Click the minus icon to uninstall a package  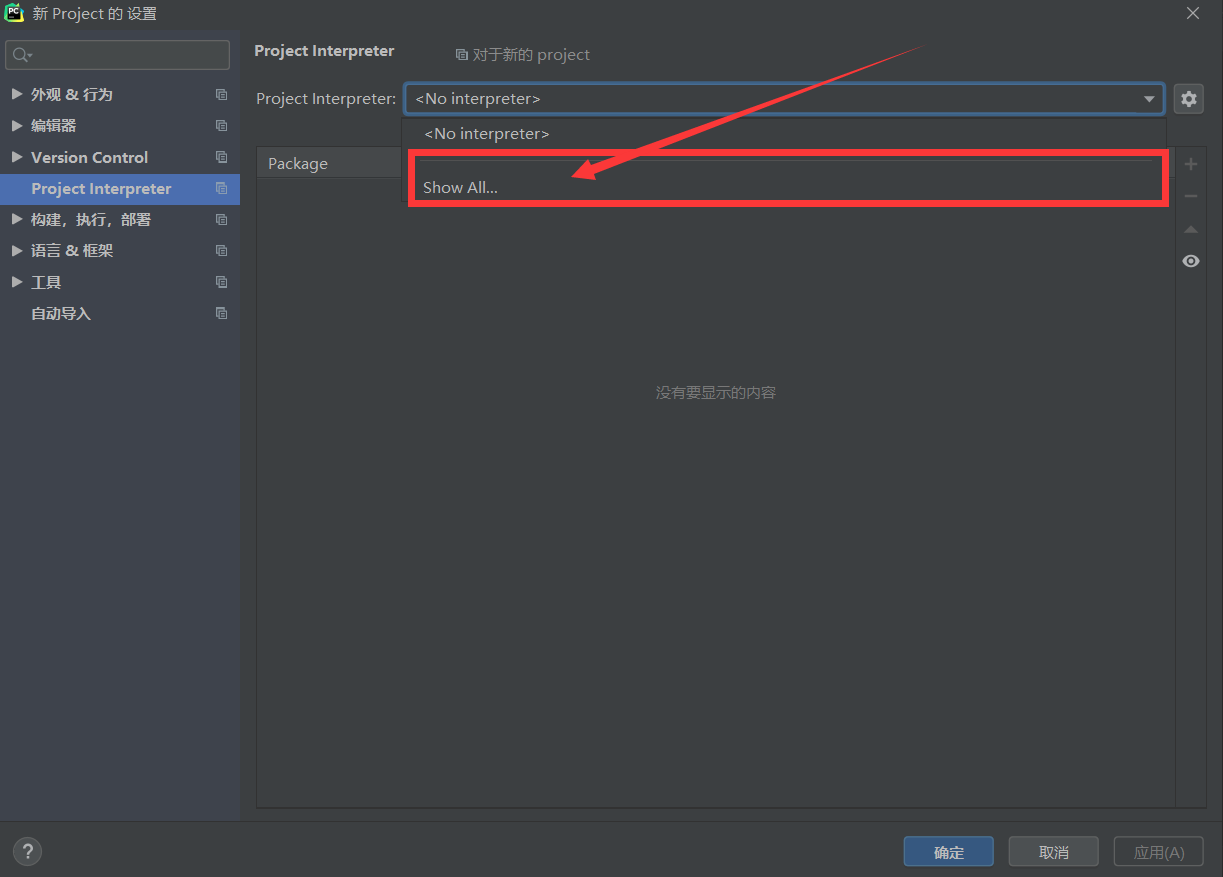[1191, 195]
